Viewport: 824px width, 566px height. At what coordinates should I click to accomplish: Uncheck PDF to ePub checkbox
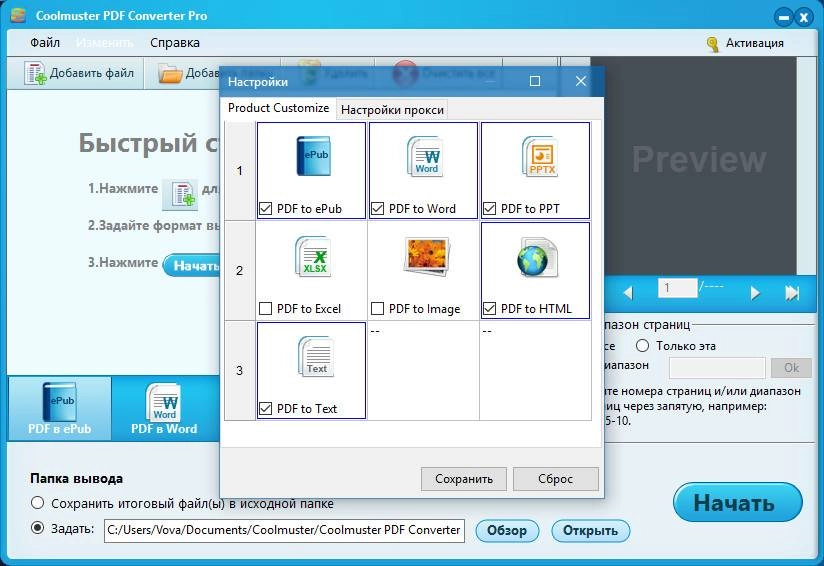pos(266,209)
